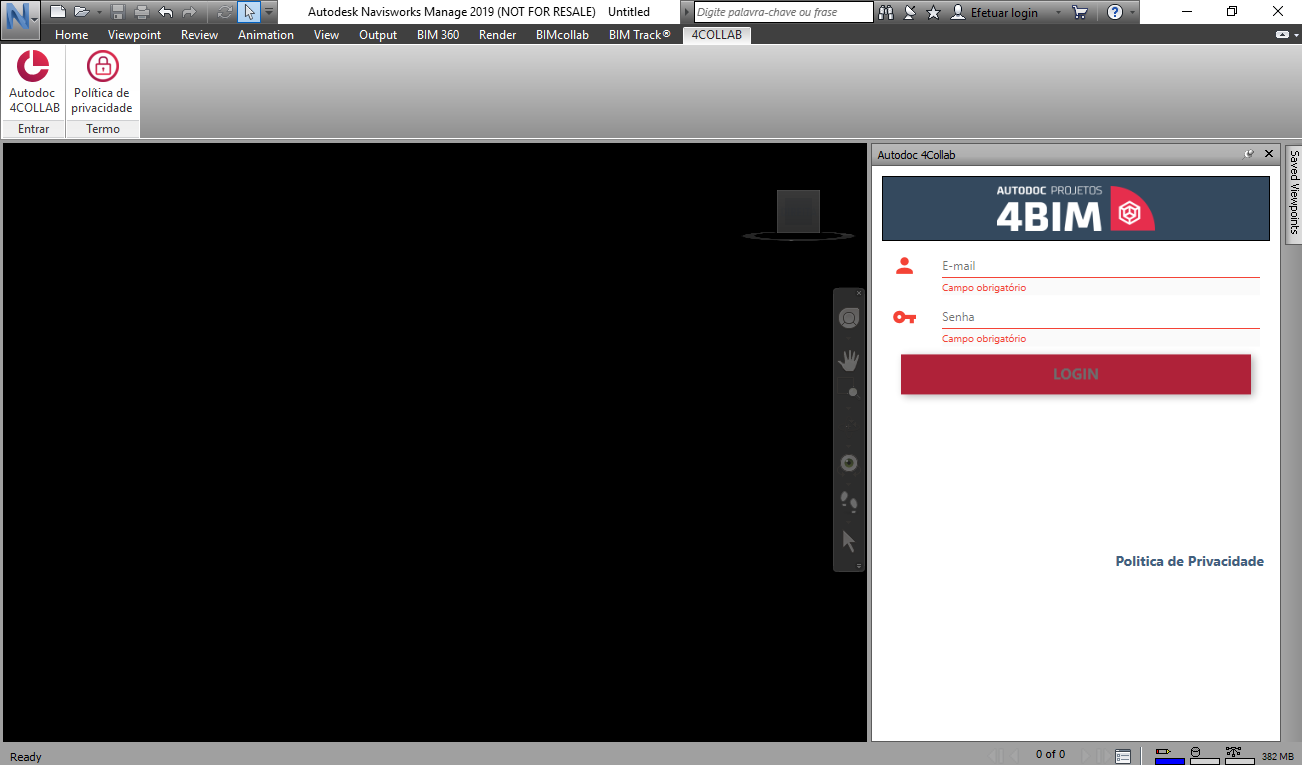
Task: Click the 382 MB memory indicator
Action: 1278,756
